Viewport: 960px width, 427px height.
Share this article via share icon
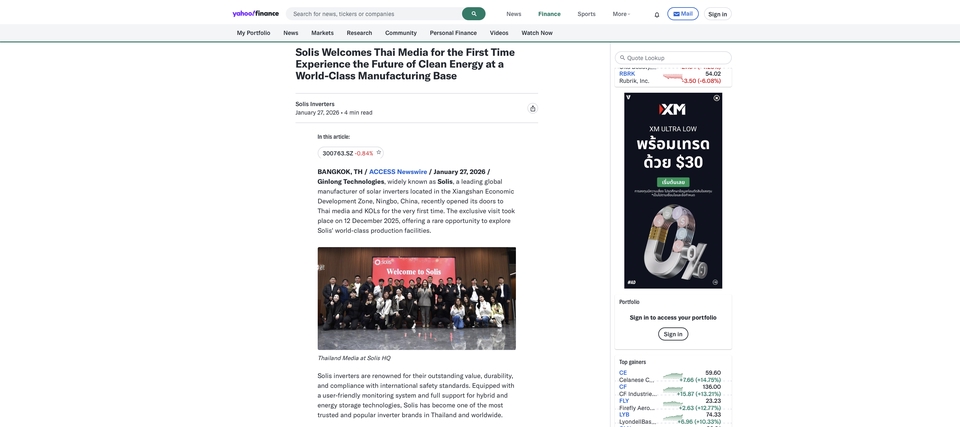tap(532, 108)
